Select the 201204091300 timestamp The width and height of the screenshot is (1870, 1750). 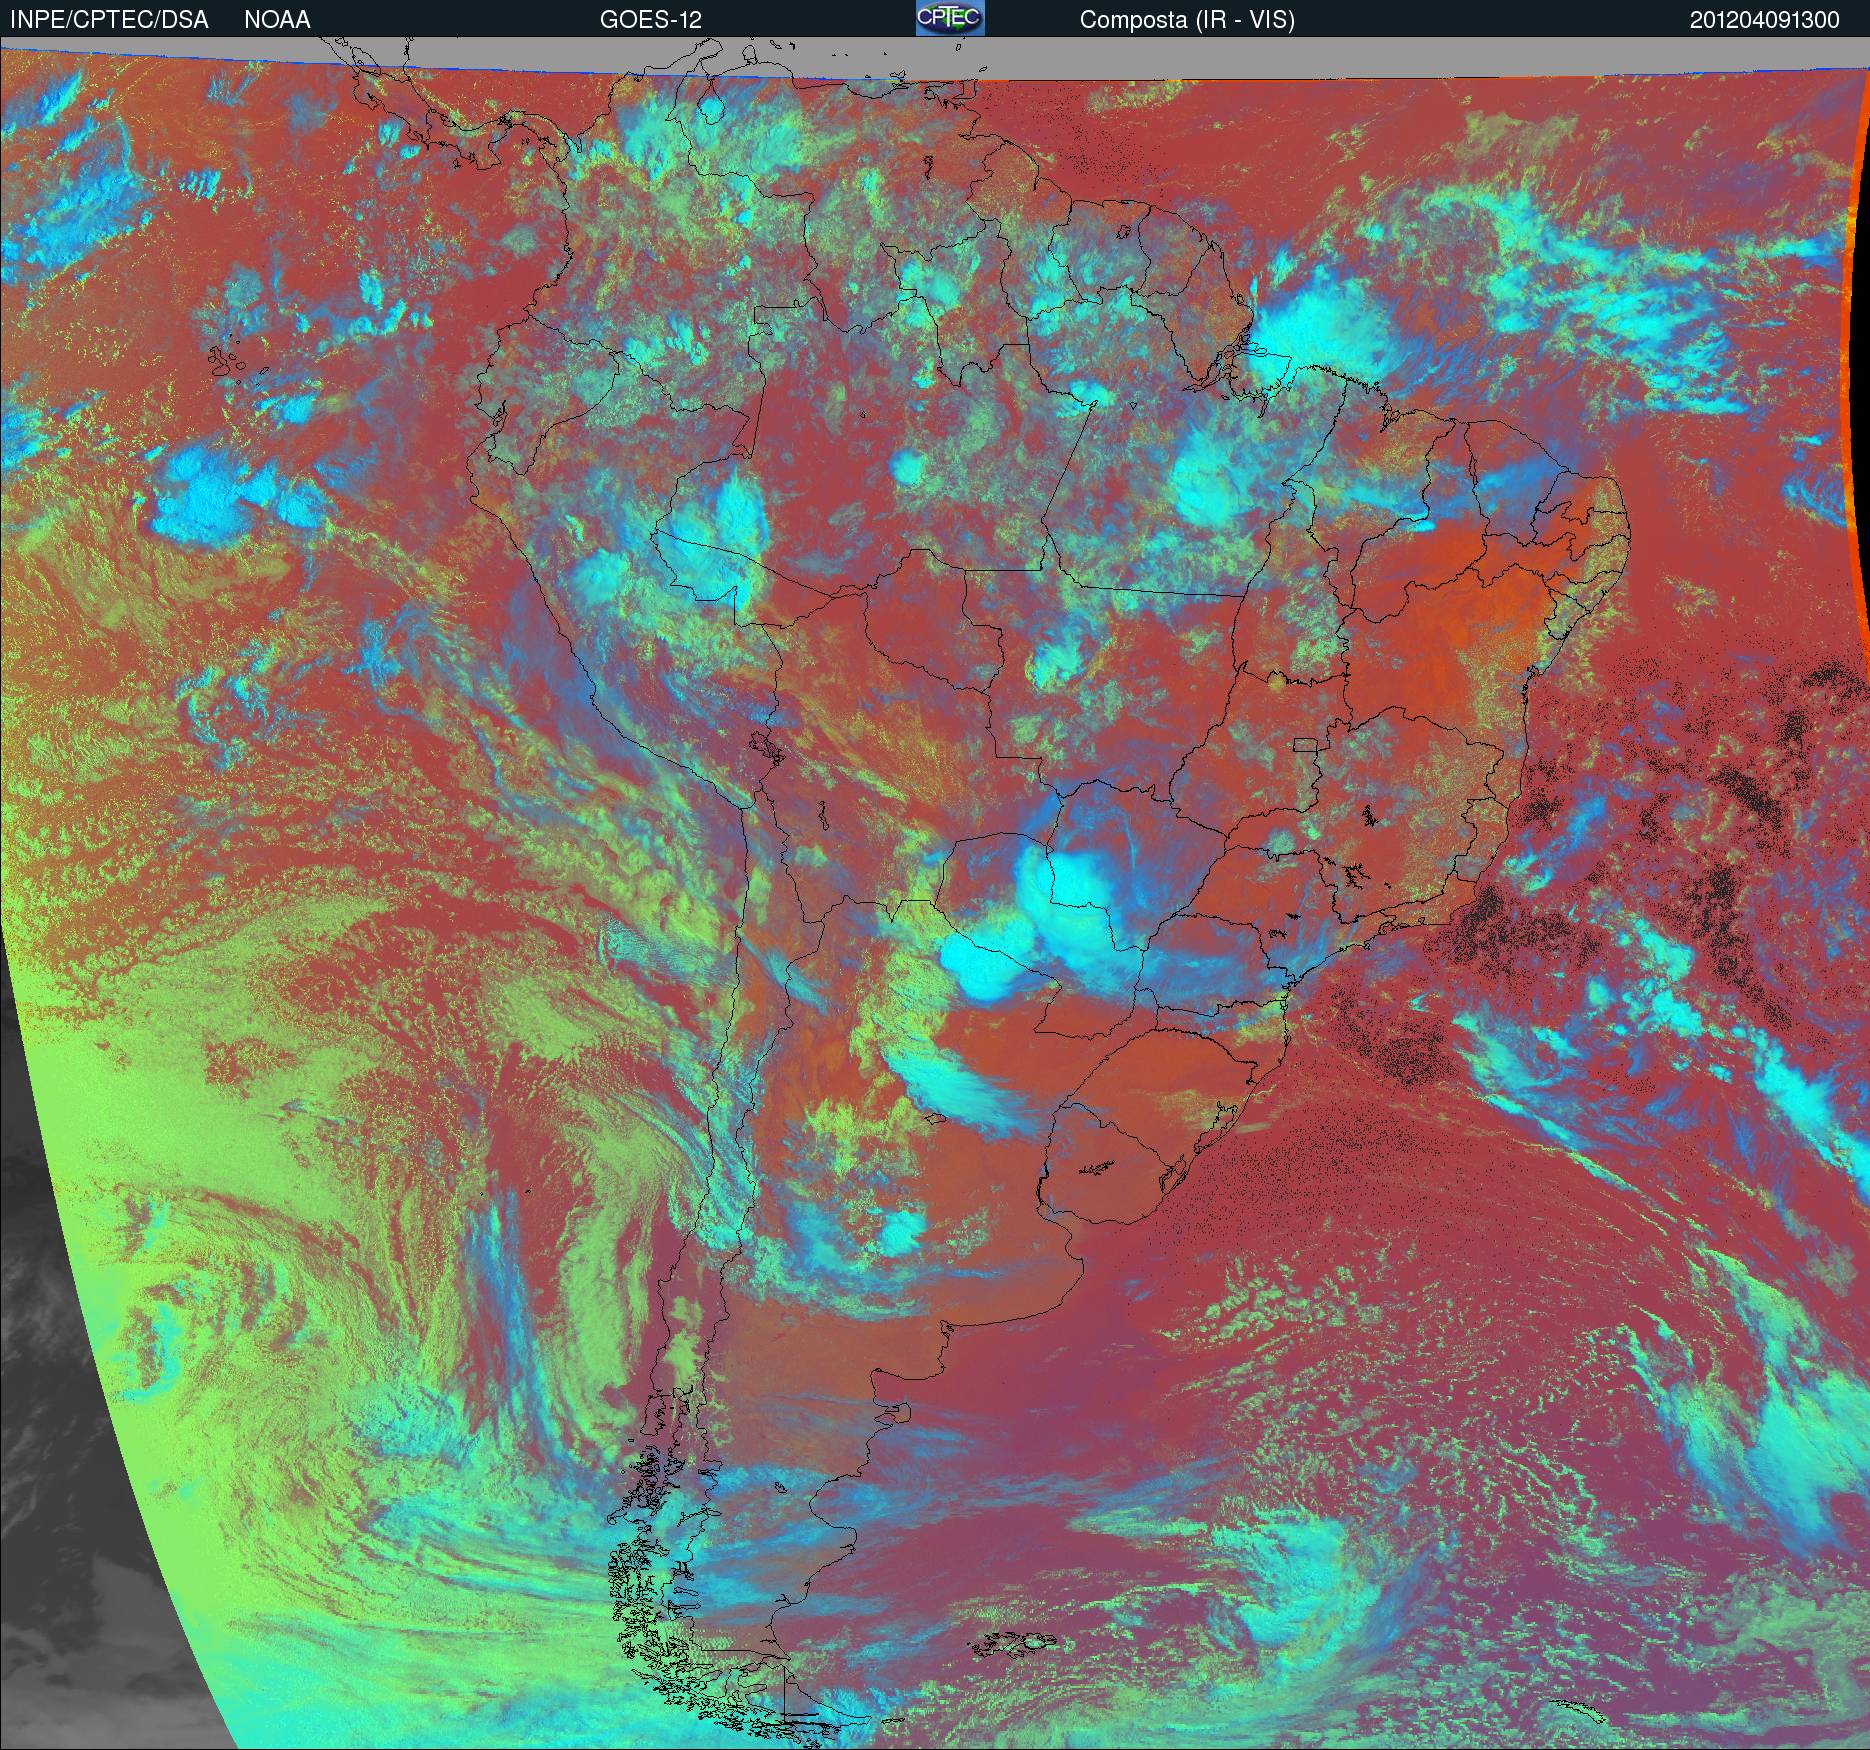[1765, 20]
